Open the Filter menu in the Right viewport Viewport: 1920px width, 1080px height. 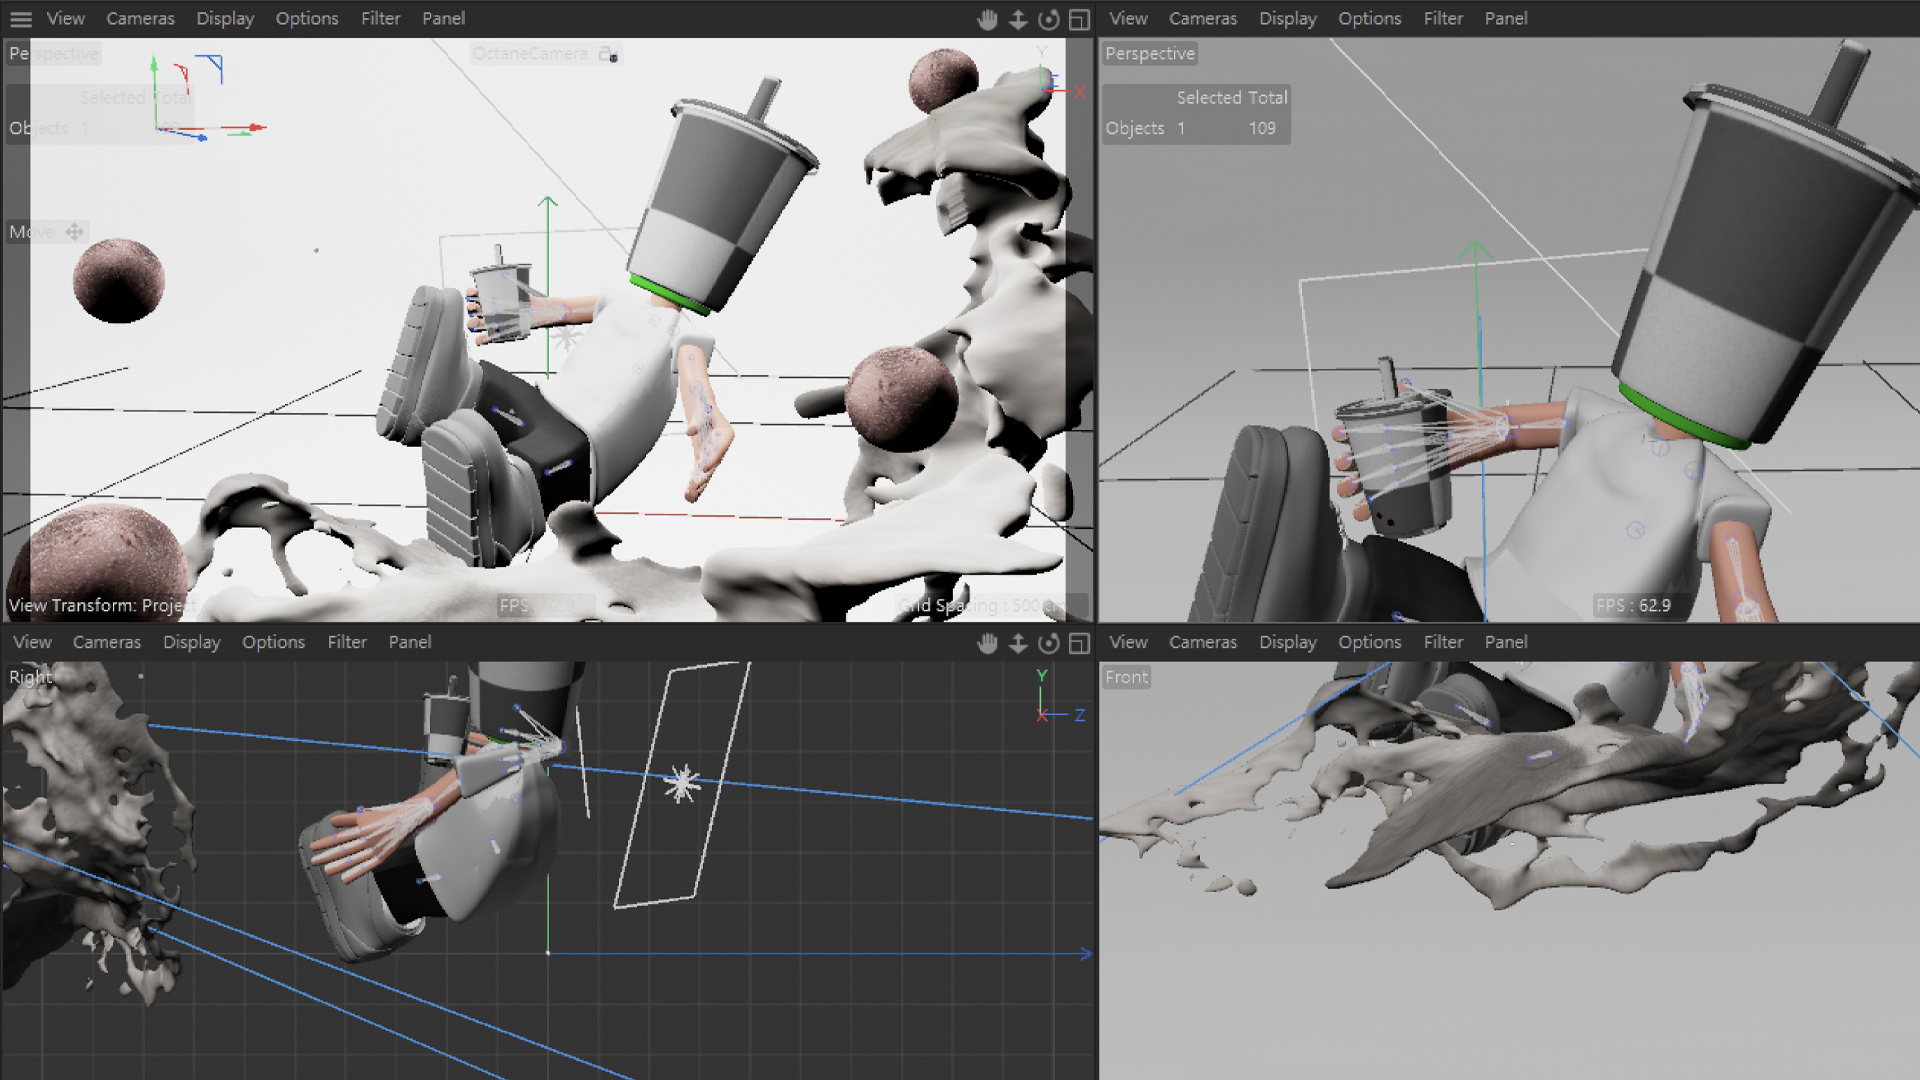347,642
